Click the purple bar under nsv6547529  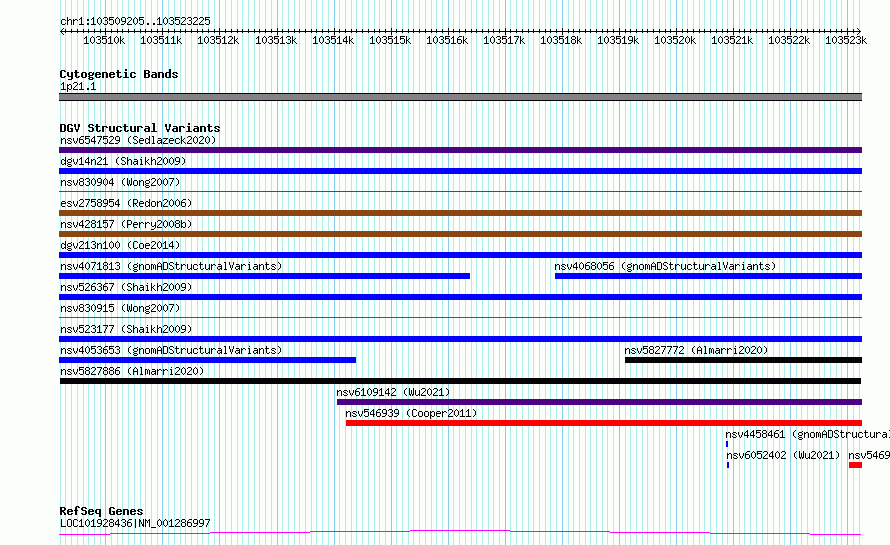point(460,150)
